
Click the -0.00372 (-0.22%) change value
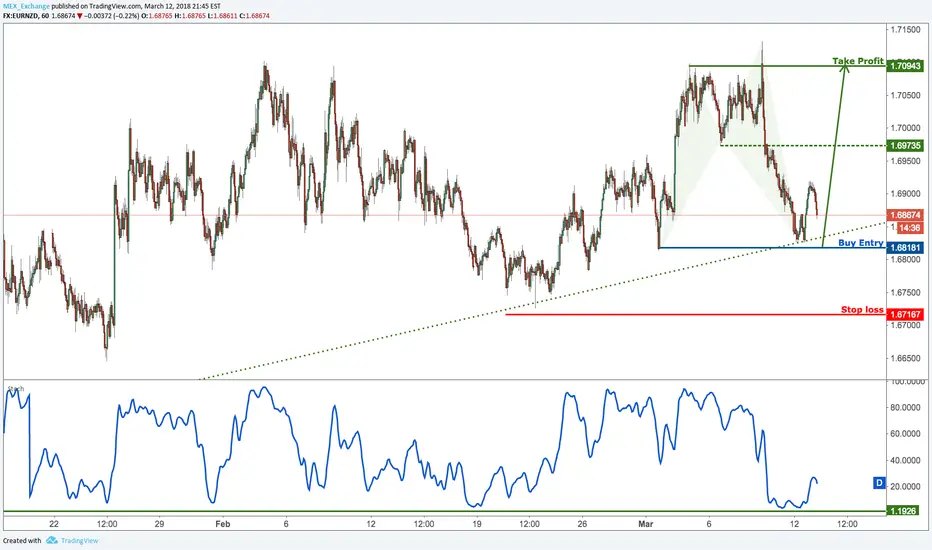point(111,16)
